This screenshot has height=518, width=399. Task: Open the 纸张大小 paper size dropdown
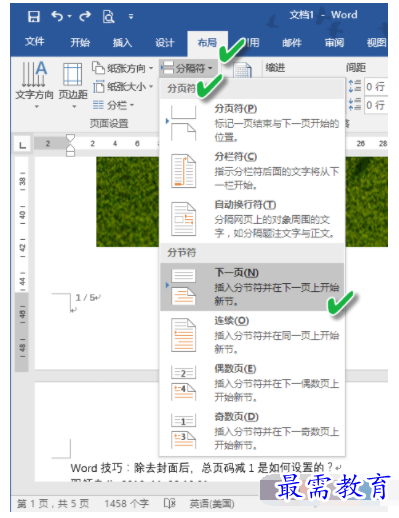click(x=122, y=87)
